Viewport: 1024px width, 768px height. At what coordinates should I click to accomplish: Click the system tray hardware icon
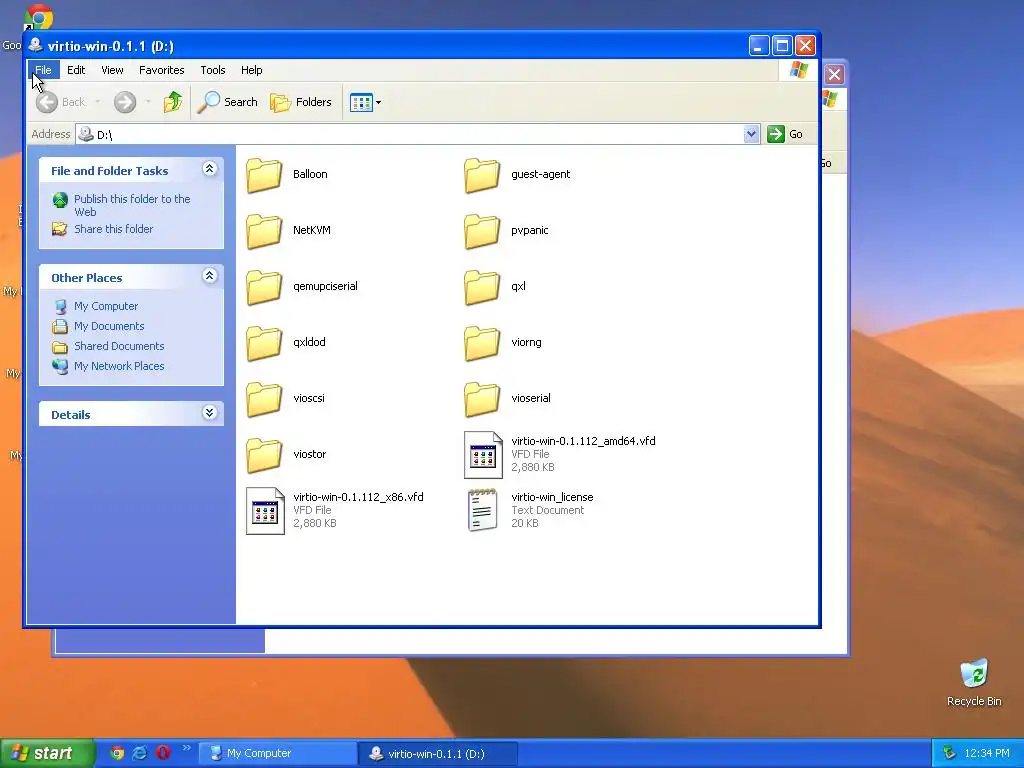click(950, 754)
